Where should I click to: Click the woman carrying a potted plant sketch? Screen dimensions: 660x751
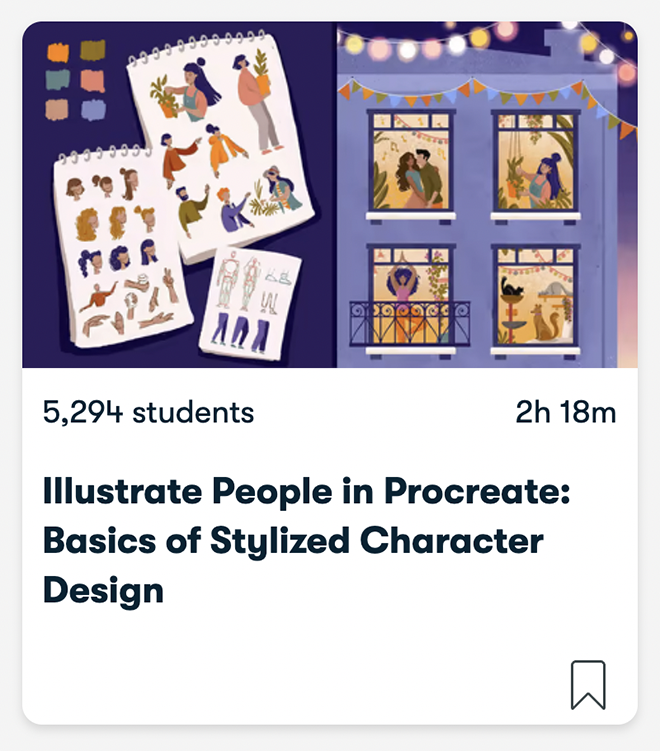[257, 95]
